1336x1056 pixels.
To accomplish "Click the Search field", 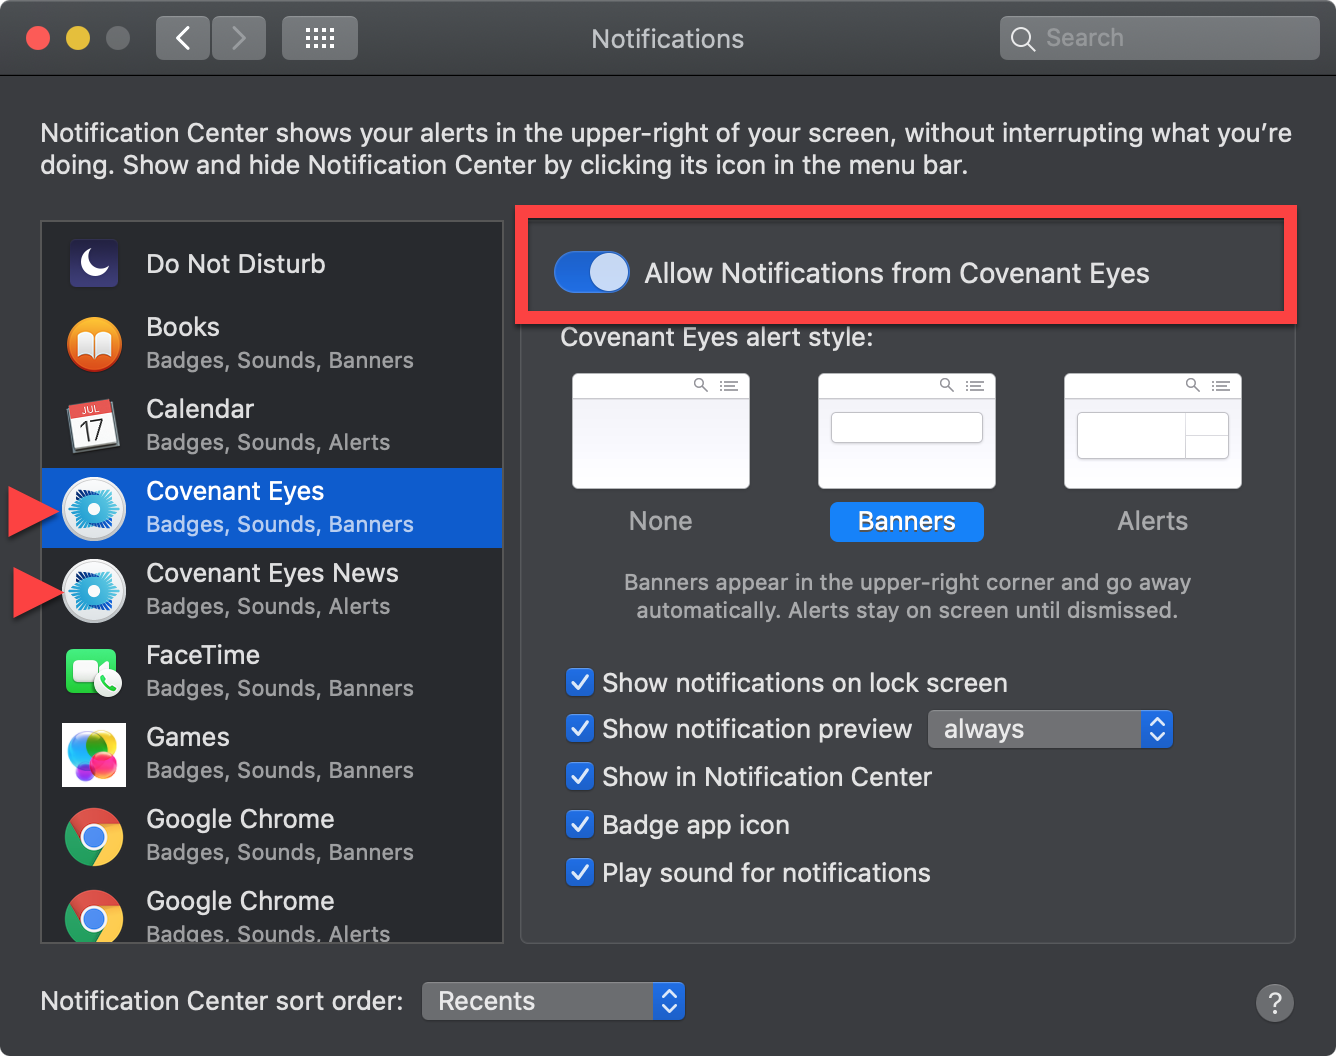I will 1160,39.
